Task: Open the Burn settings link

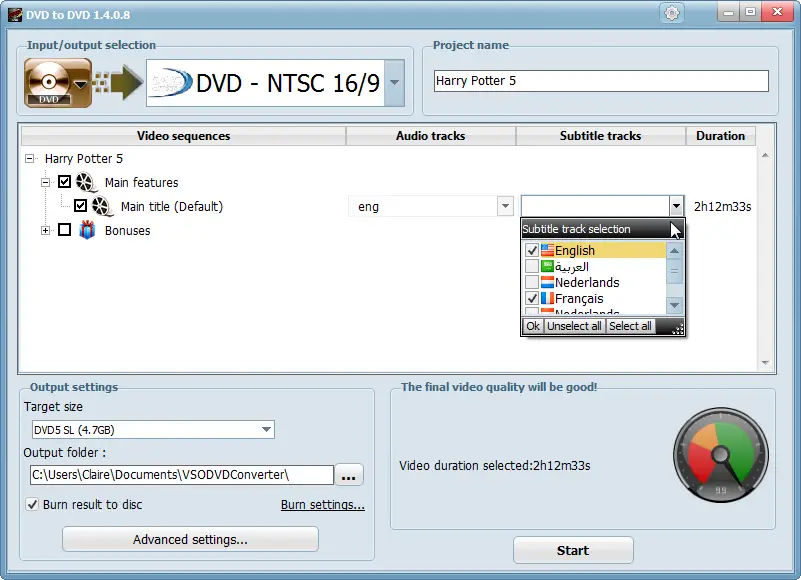Action: point(323,504)
